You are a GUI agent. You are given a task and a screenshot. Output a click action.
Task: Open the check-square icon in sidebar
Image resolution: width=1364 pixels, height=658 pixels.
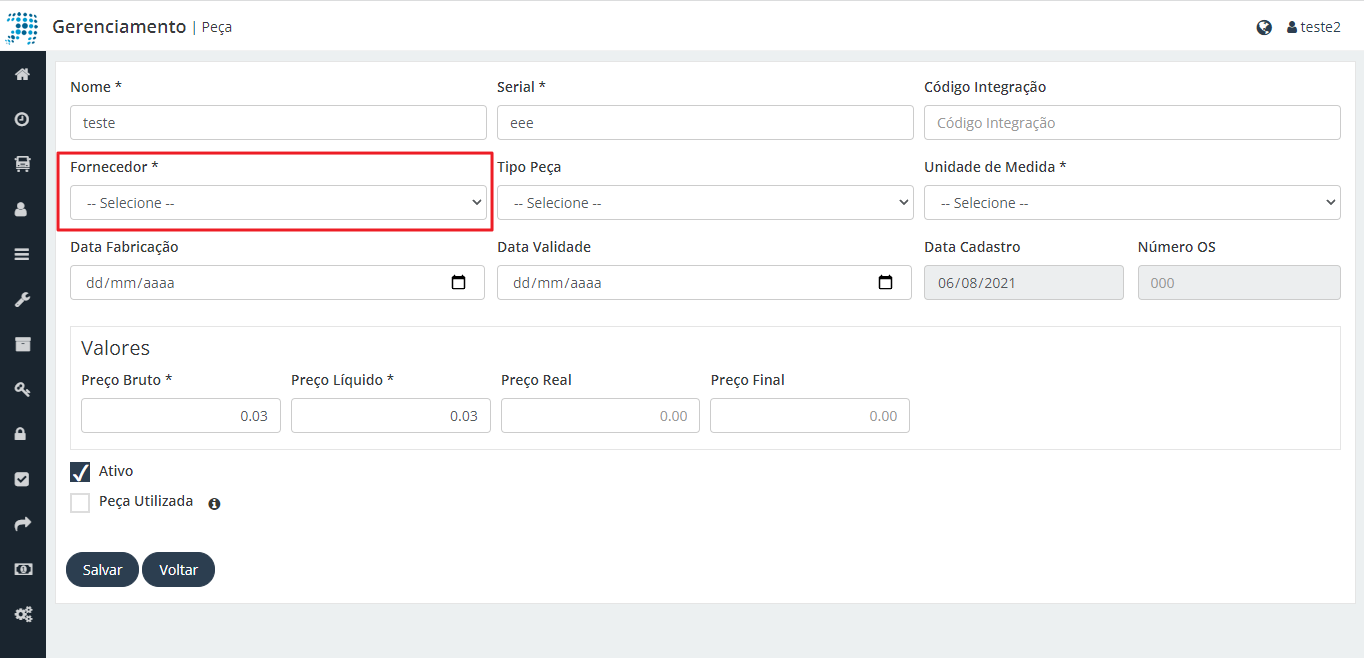pos(22,479)
